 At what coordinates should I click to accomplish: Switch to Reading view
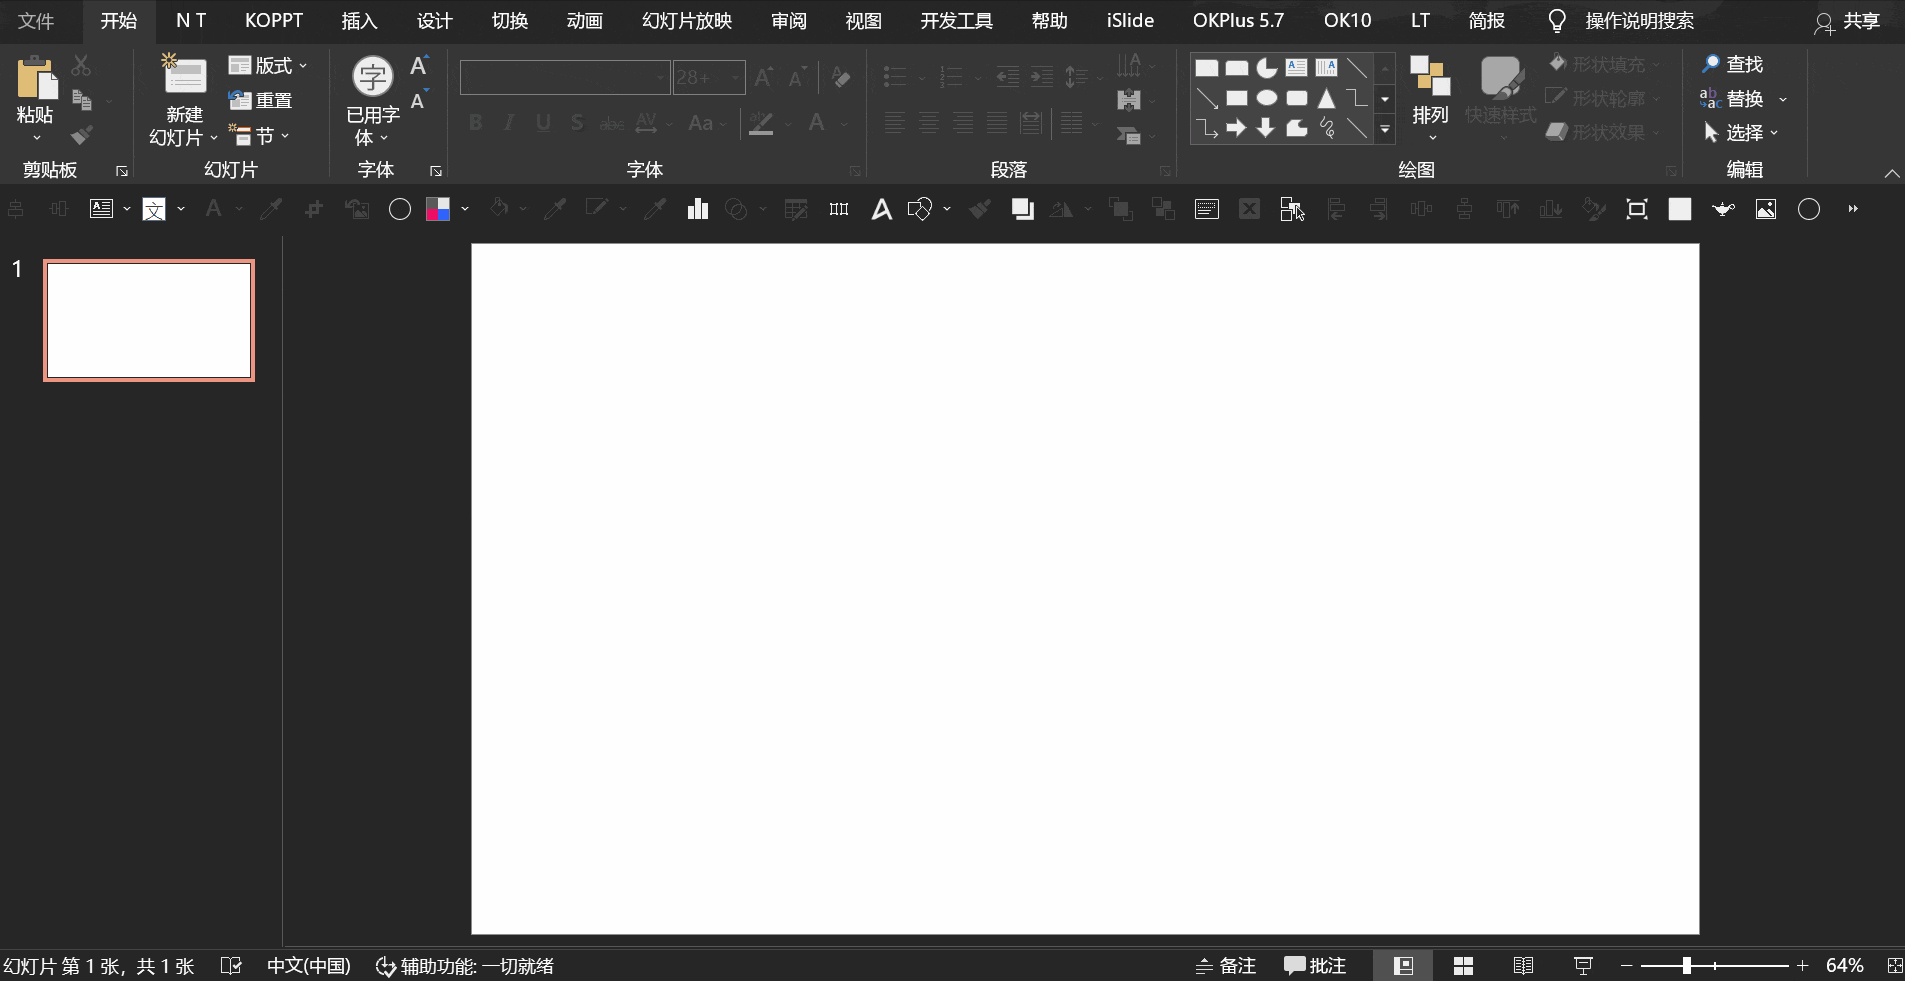(x=1523, y=966)
